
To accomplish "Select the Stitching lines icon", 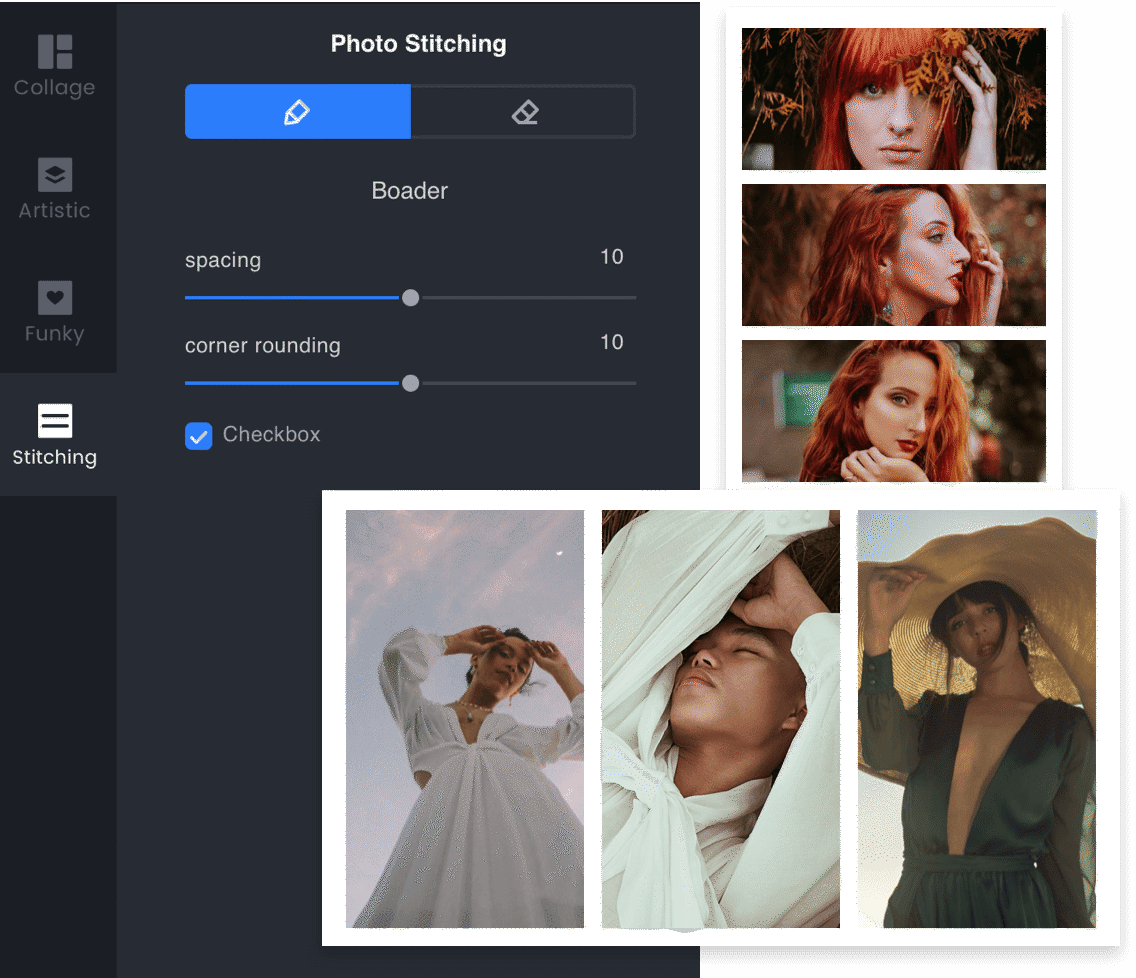I will click(x=55, y=421).
